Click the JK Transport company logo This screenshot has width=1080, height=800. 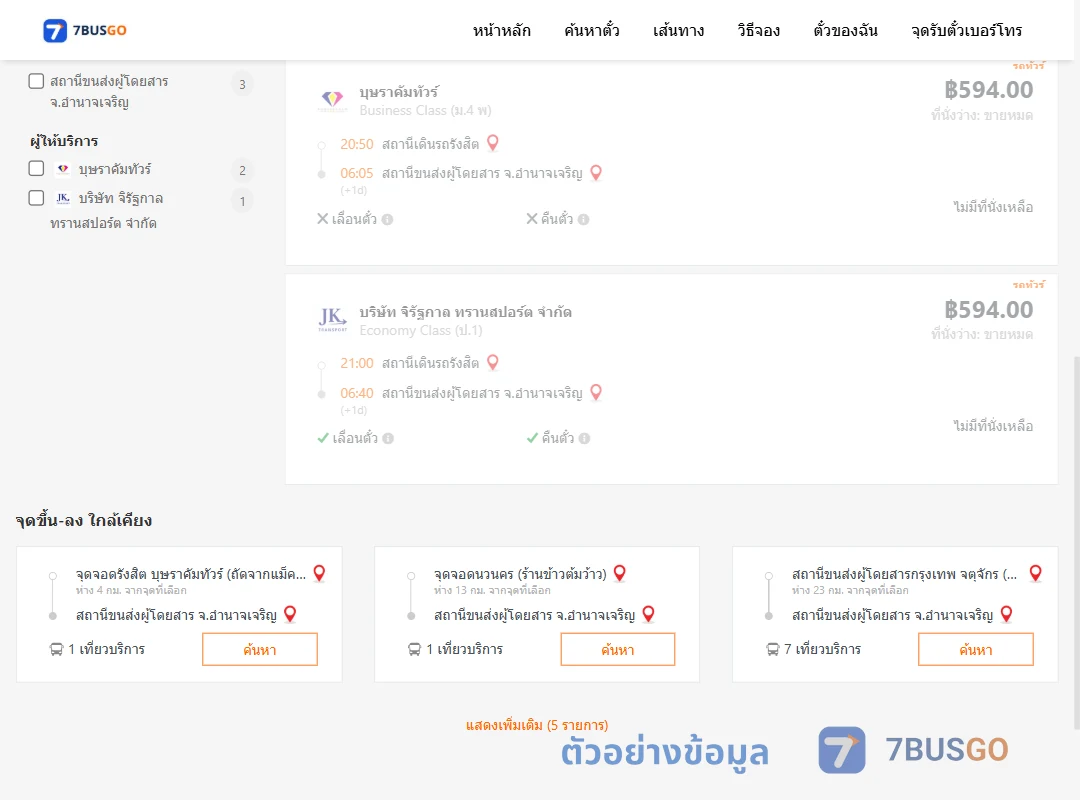332,320
